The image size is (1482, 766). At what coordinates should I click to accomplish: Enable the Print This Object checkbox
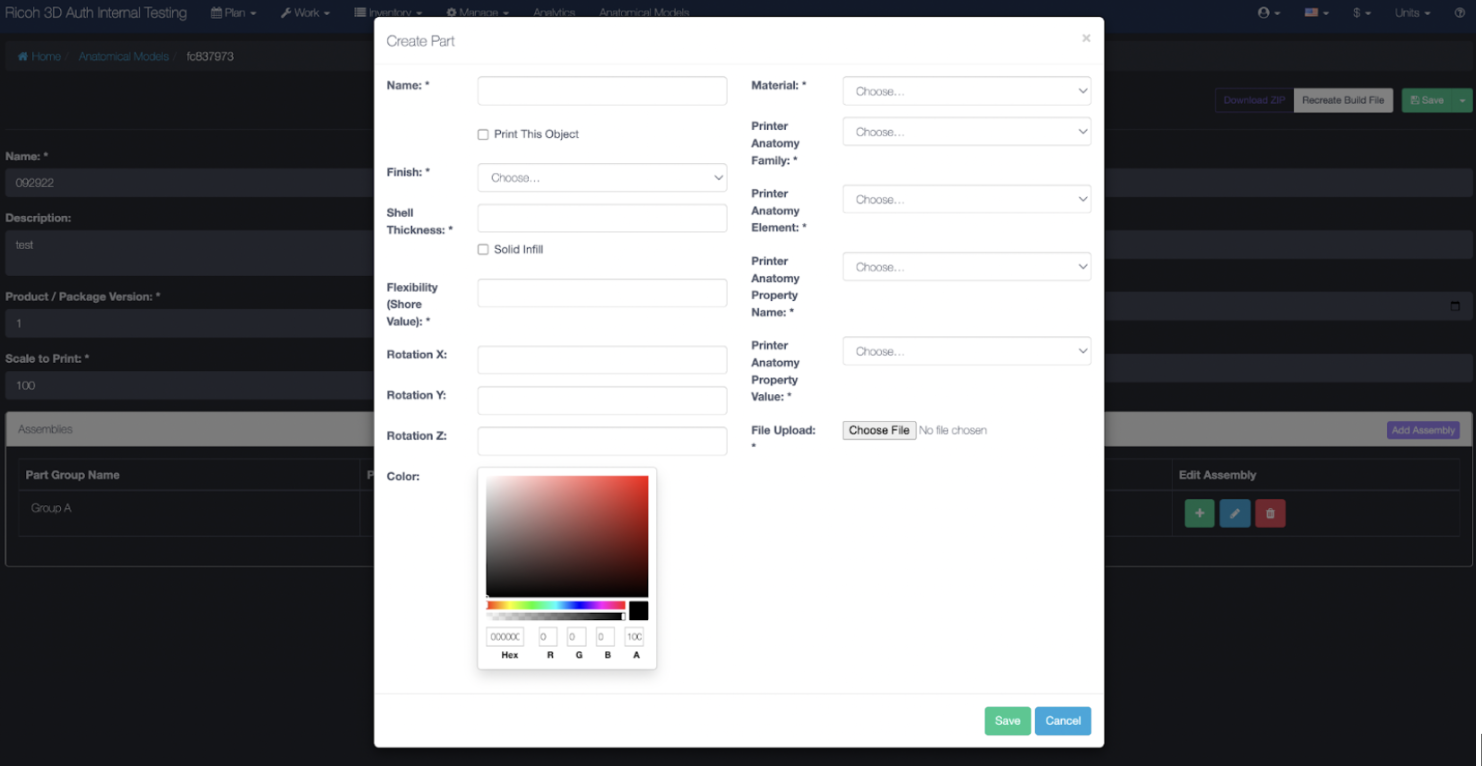pyautogui.click(x=483, y=135)
